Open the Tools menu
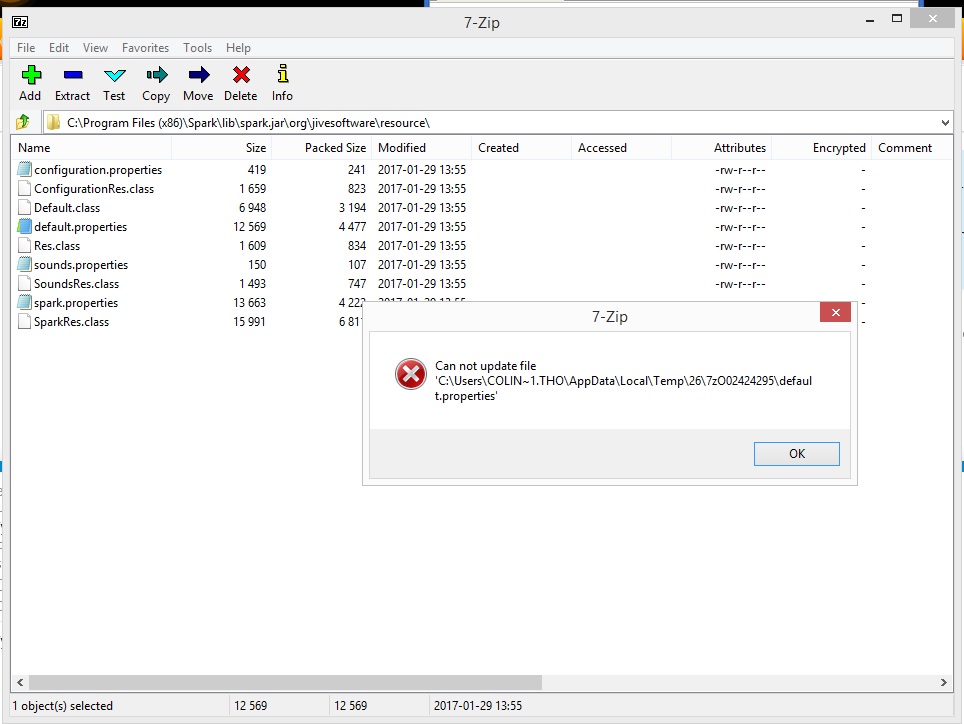This screenshot has height=724, width=964. [197, 48]
